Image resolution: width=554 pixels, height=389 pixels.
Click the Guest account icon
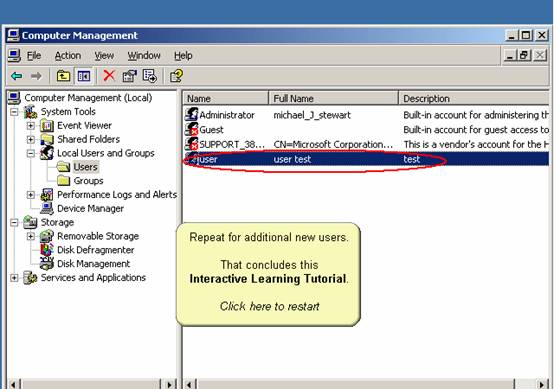coord(192,129)
